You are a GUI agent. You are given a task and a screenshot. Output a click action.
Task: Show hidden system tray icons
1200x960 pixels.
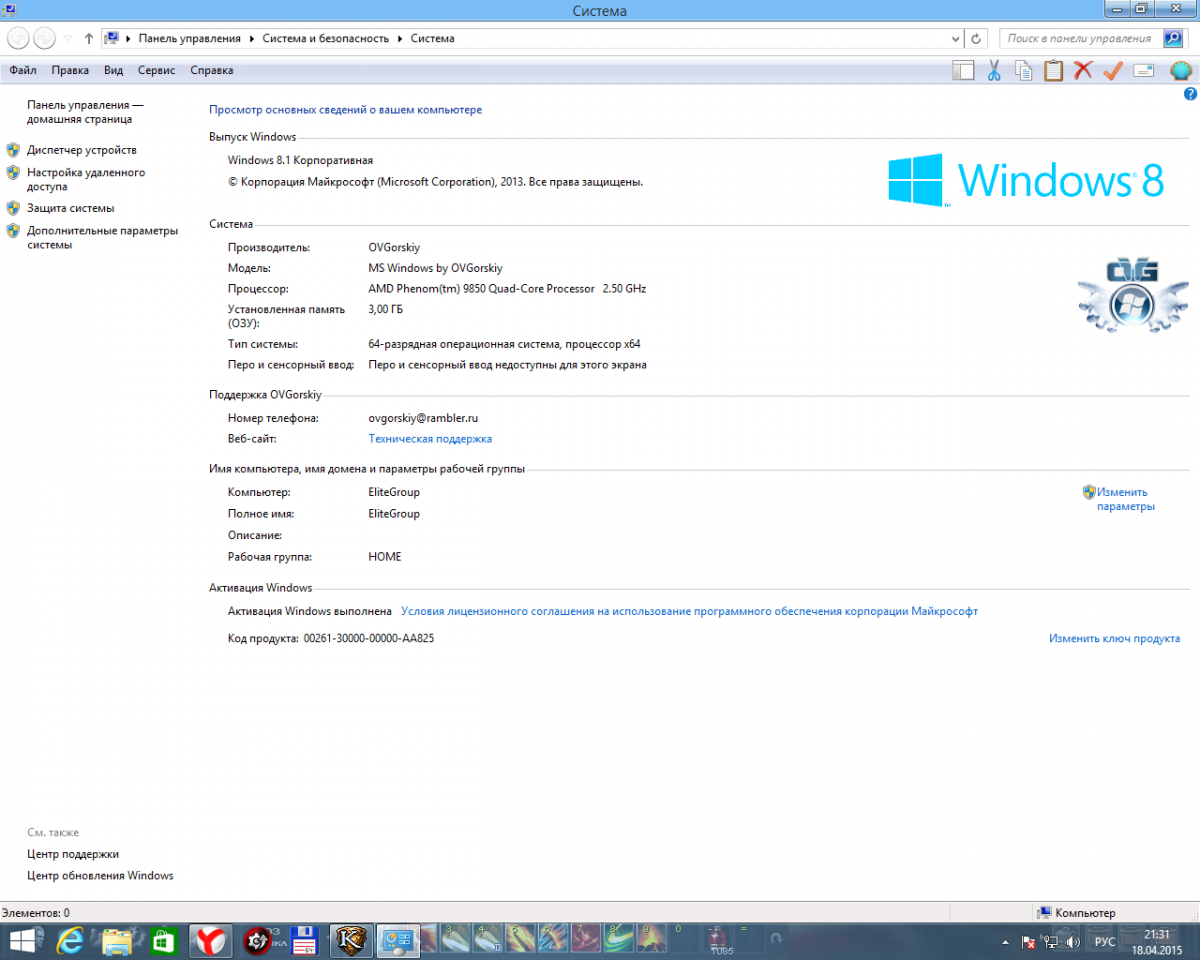coord(1004,942)
